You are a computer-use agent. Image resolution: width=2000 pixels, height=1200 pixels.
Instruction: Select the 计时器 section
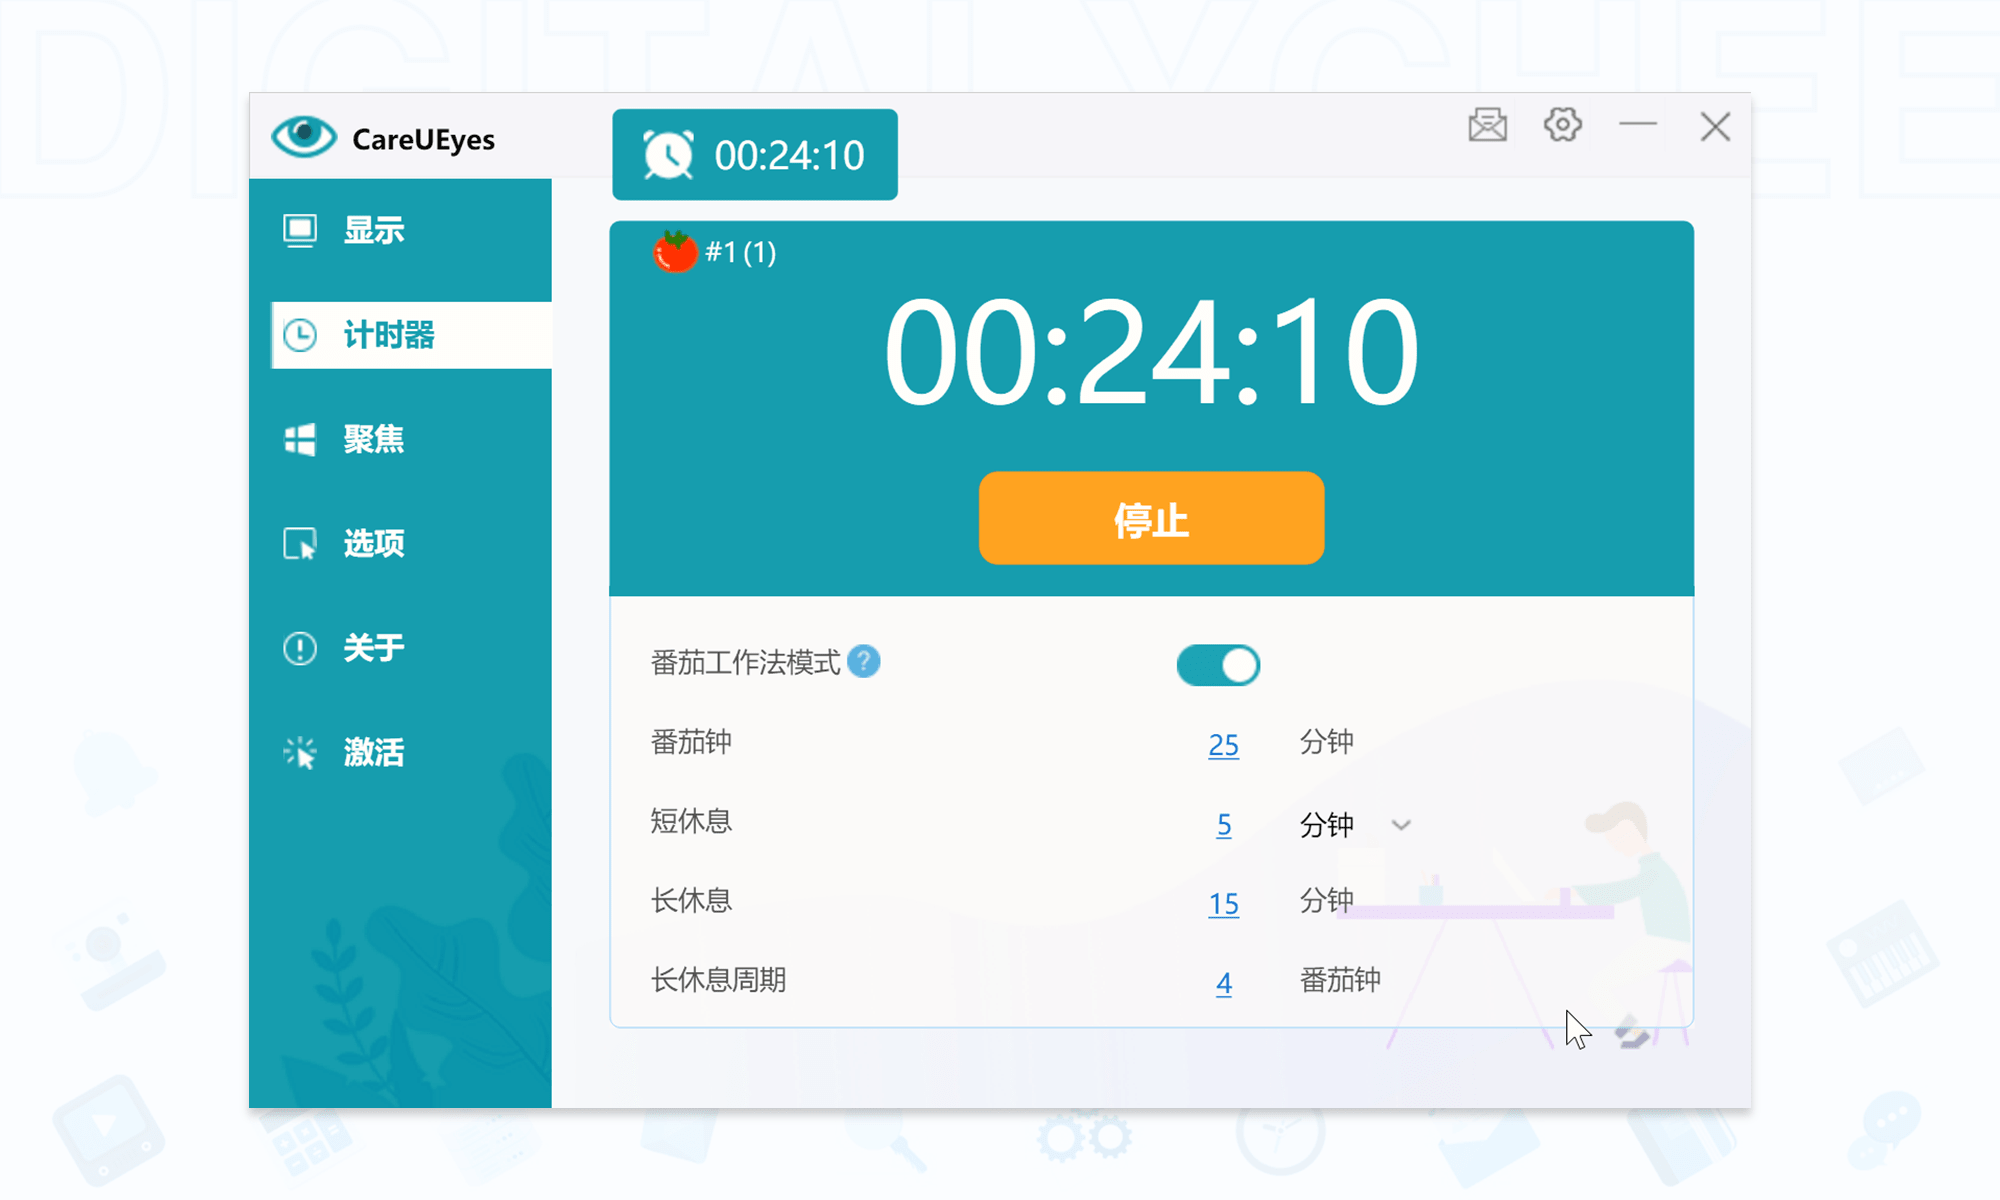[x=411, y=335]
